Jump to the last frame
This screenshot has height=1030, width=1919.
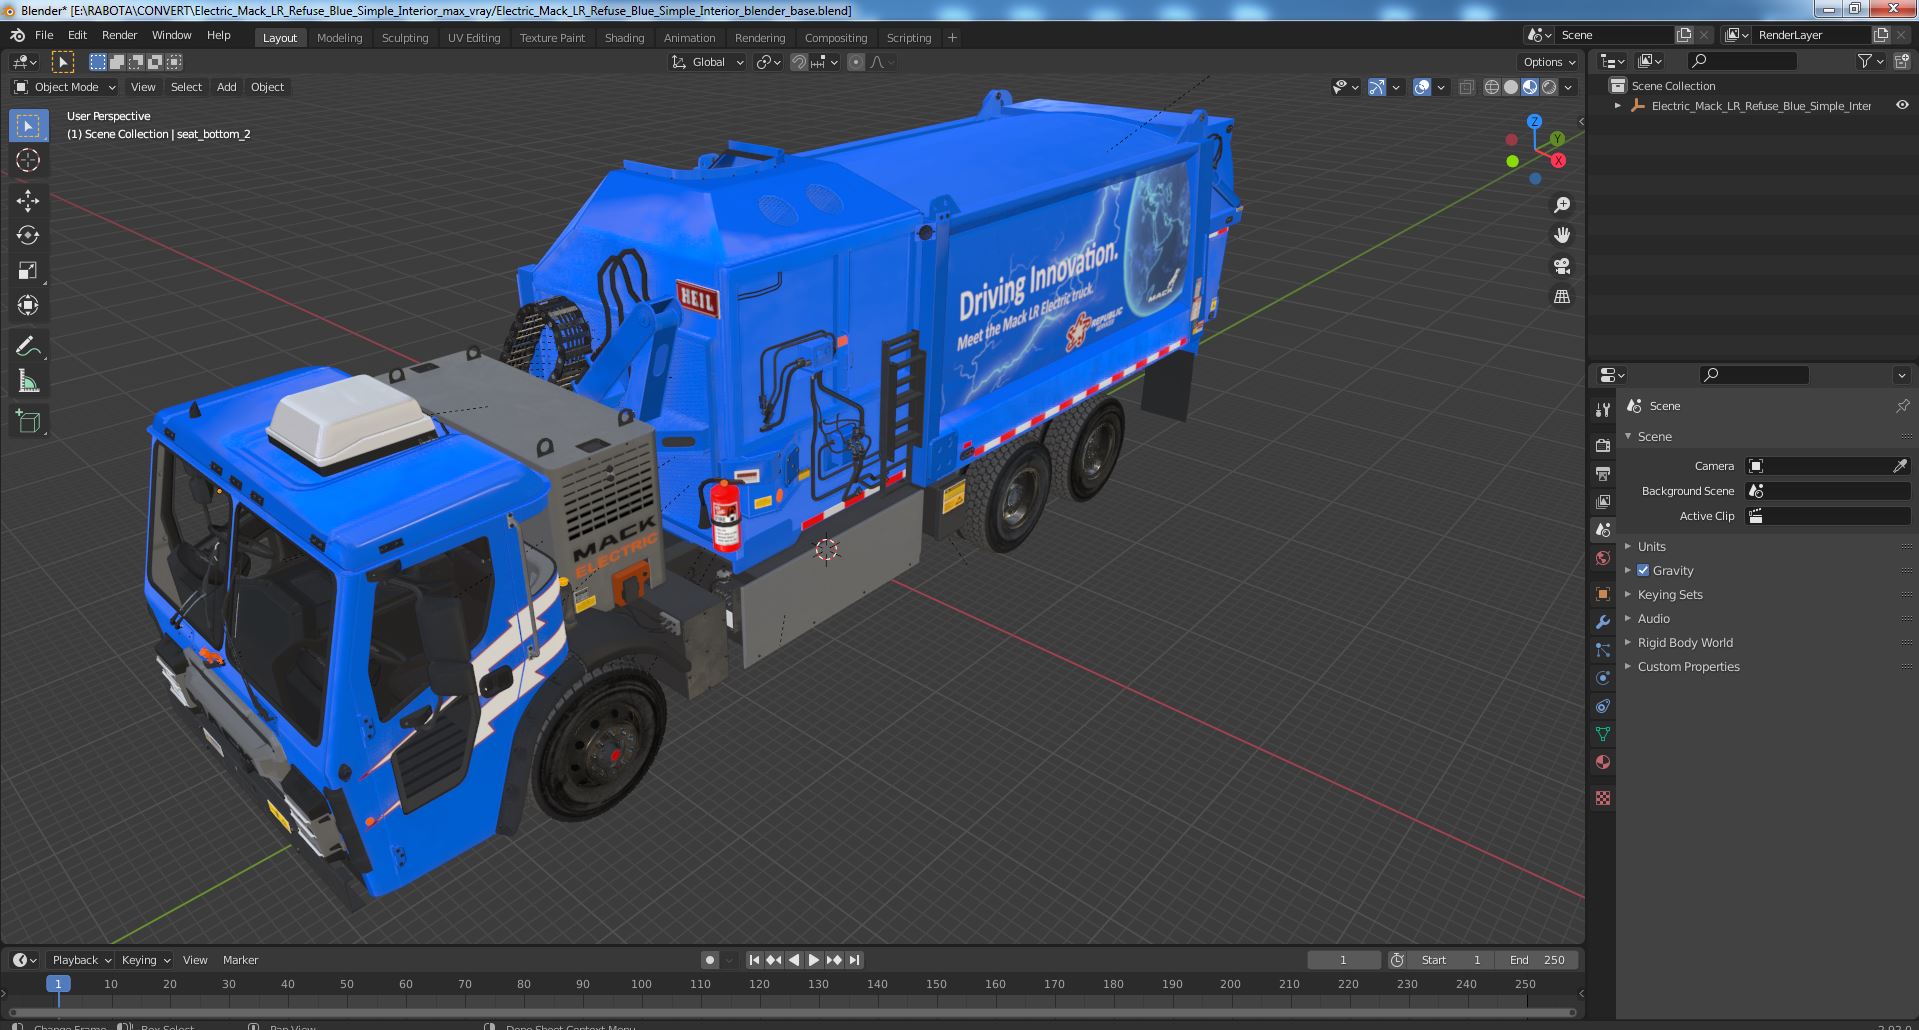click(x=854, y=960)
